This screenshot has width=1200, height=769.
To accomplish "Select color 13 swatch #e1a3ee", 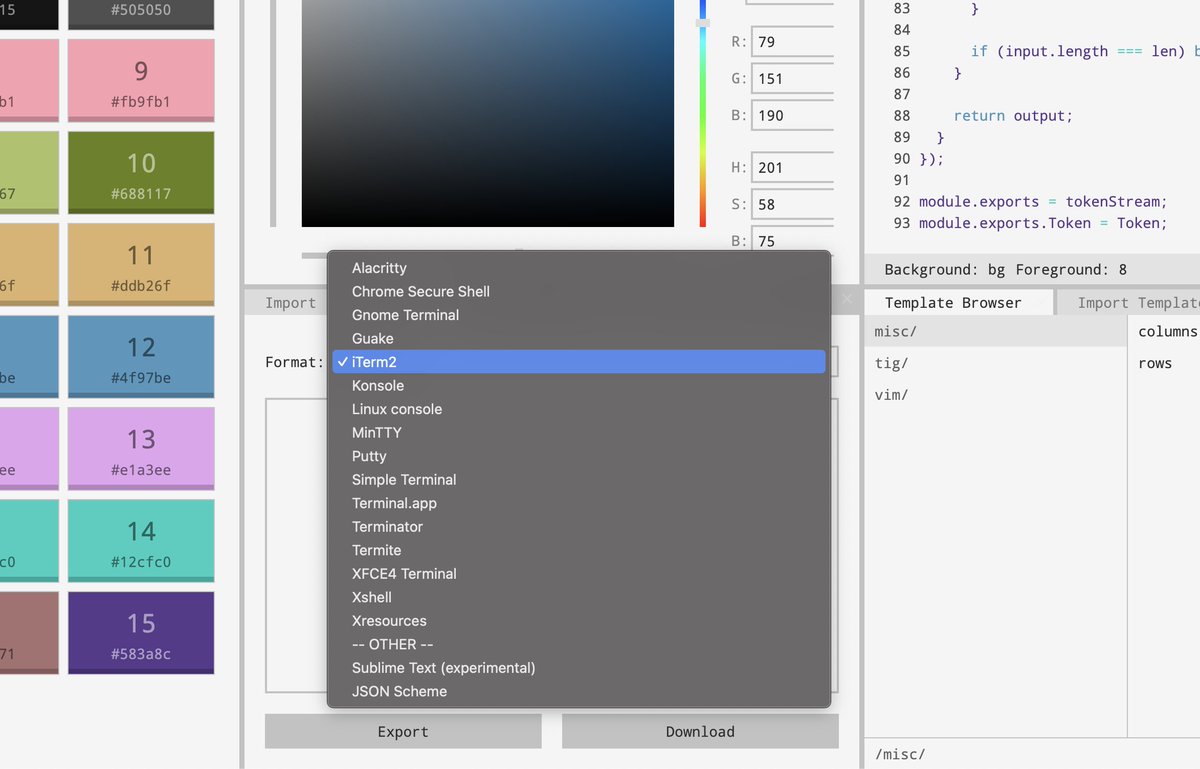I will [x=141, y=449].
